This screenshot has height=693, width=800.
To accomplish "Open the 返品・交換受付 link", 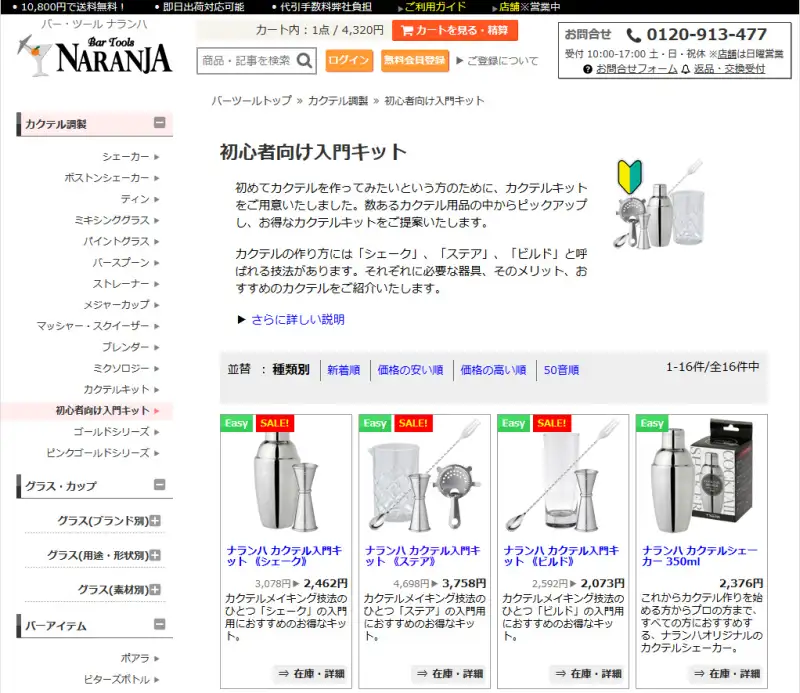I will 729,69.
